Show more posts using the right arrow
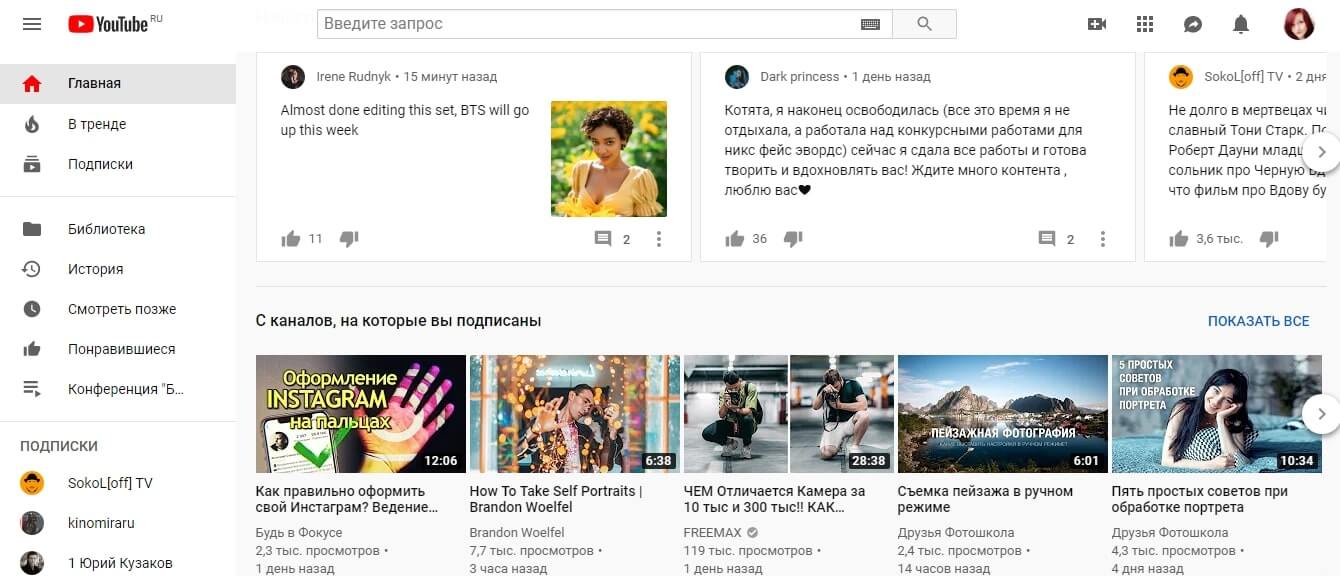 [1322, 150]
